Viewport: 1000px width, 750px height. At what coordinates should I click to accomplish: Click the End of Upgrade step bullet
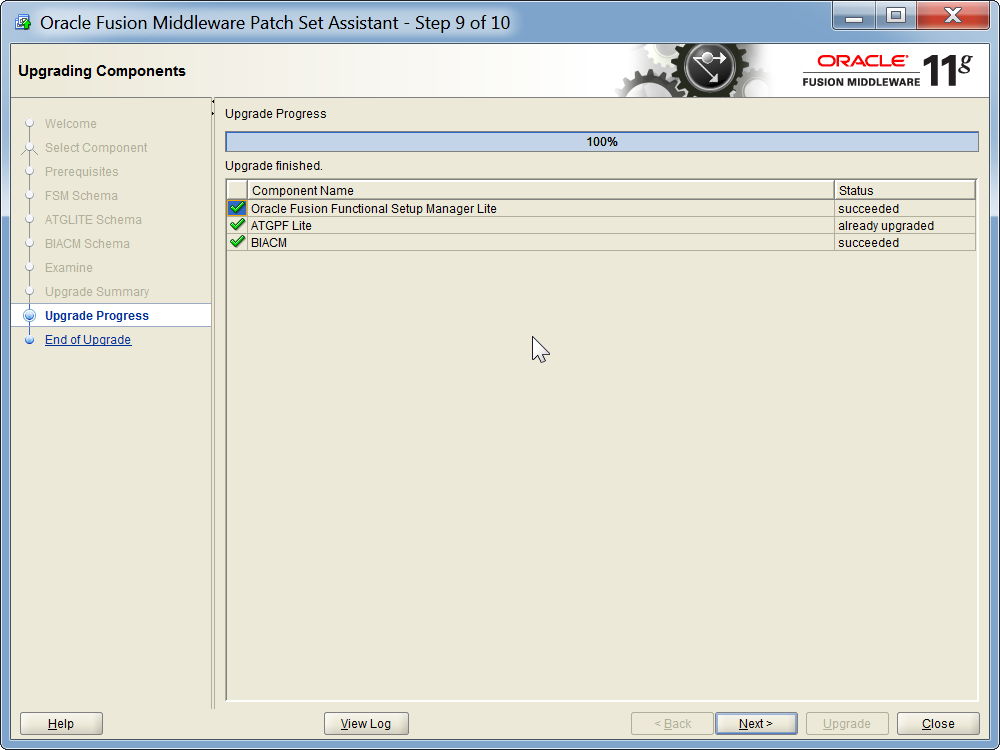click(x=29, y=340)
